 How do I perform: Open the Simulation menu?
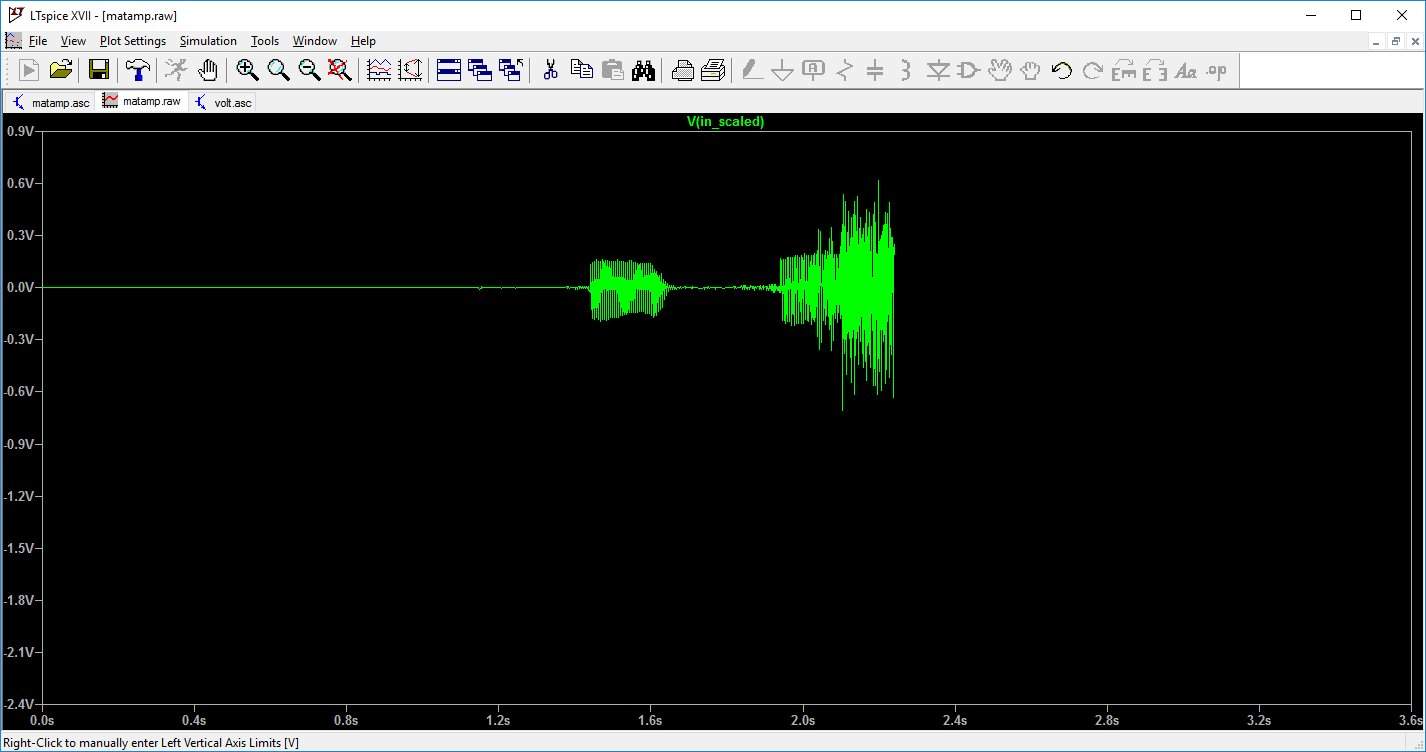[x=208, y=41]
